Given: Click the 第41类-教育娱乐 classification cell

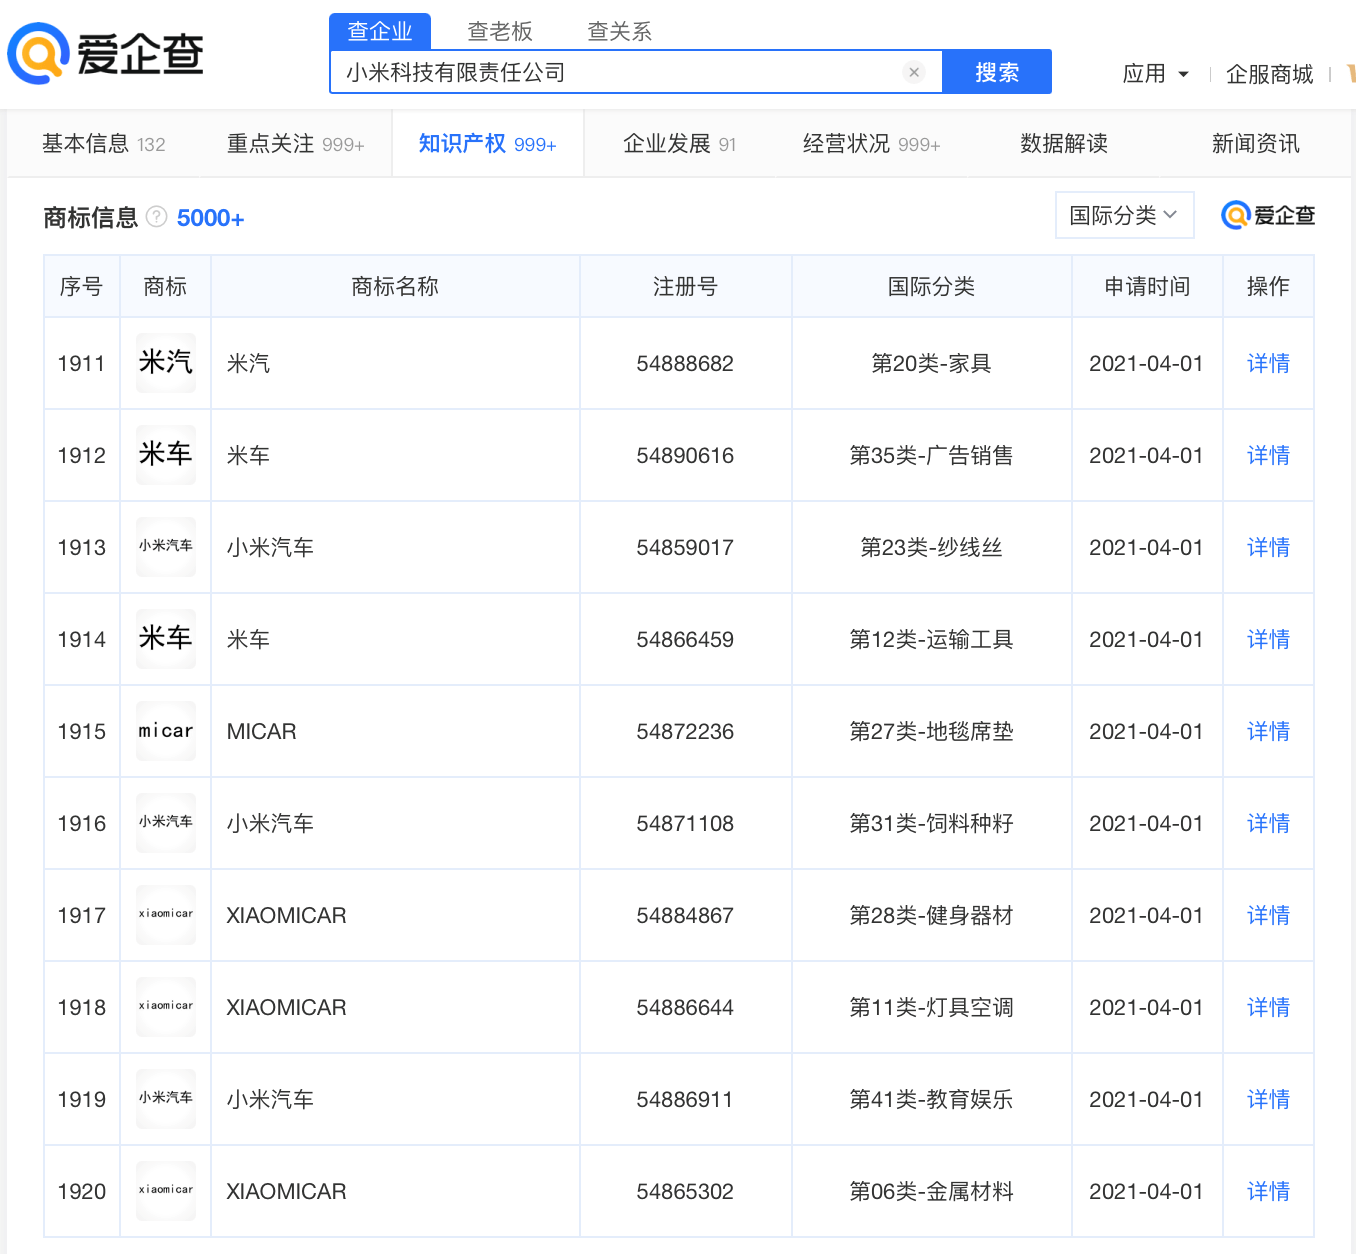Looking at the screenshot, I should click(931, 1099).
